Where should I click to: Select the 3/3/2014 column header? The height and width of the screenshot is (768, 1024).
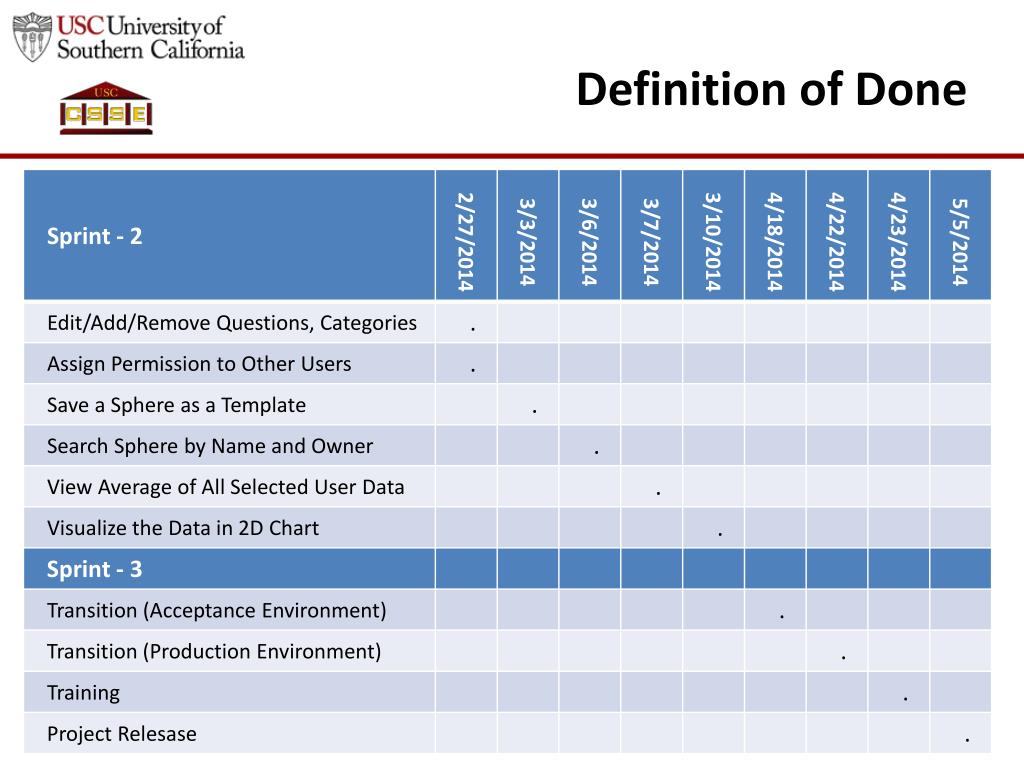tap(528, 235)
